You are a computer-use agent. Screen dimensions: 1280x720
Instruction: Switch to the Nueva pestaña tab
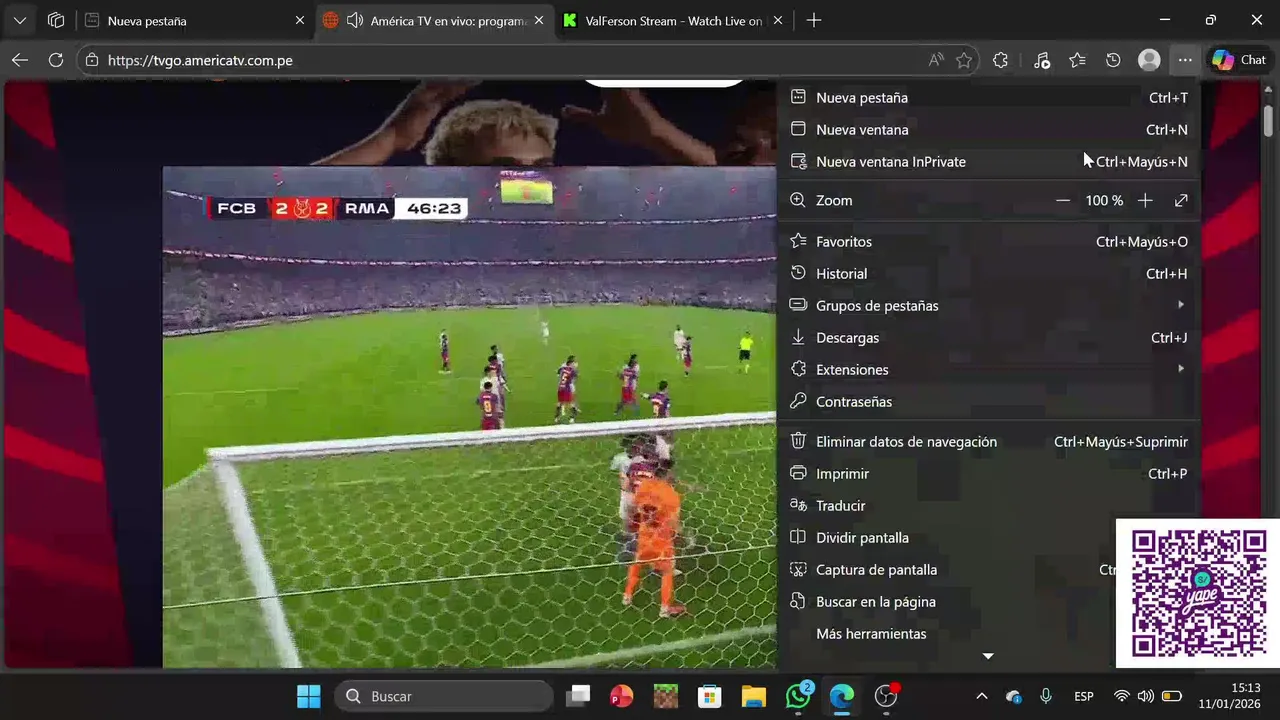tap(195, 20)
